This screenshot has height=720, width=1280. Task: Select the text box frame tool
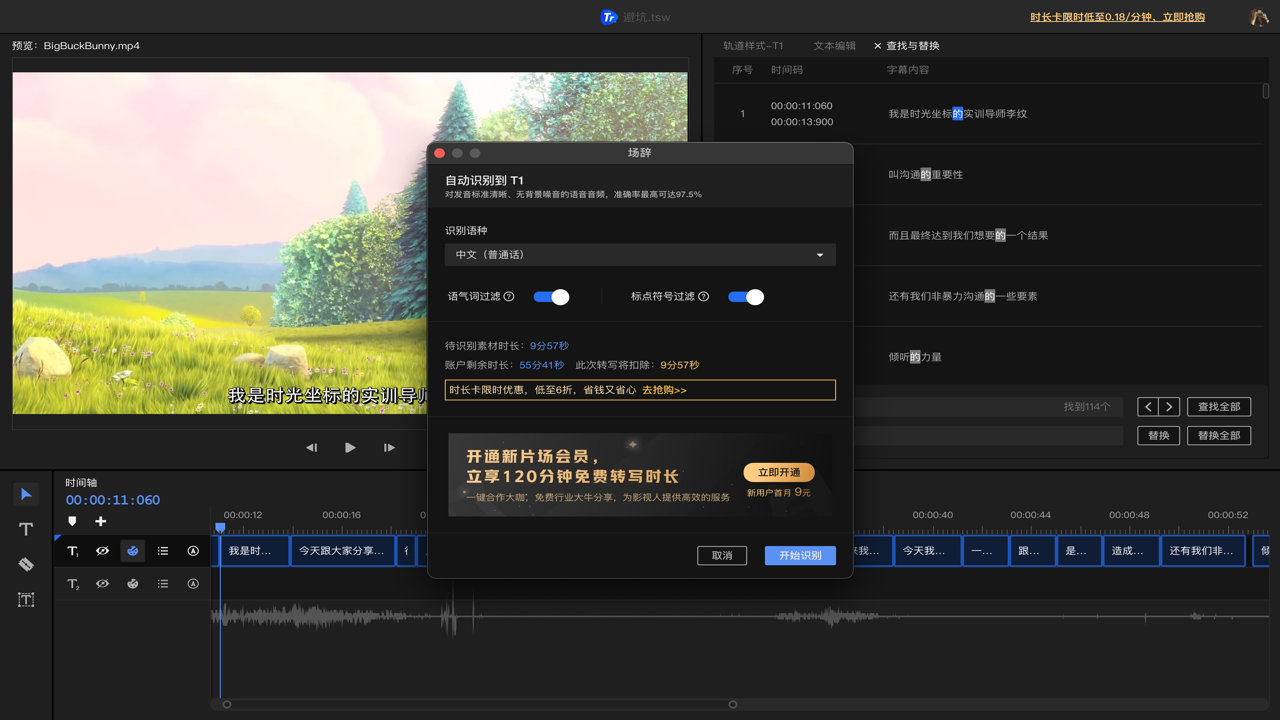point(26,599)
